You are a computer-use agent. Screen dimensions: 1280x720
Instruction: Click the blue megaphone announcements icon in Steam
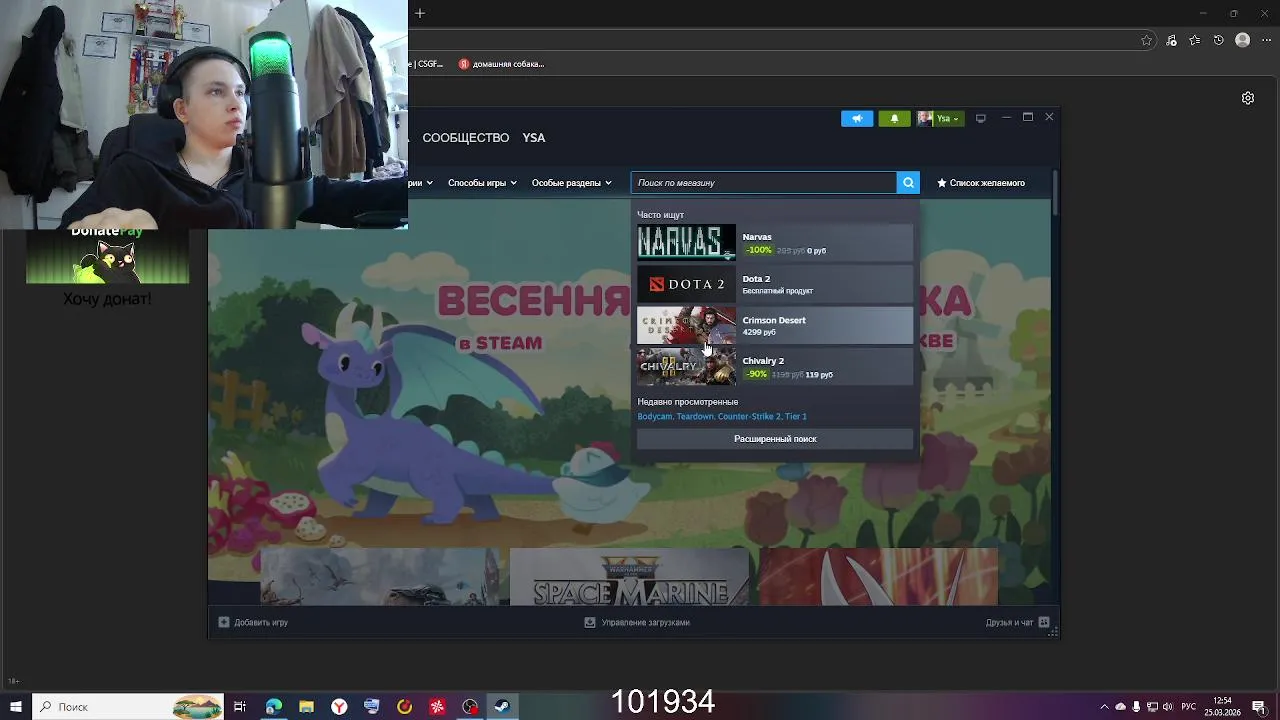pyautogui.click(x=857, y=118)
